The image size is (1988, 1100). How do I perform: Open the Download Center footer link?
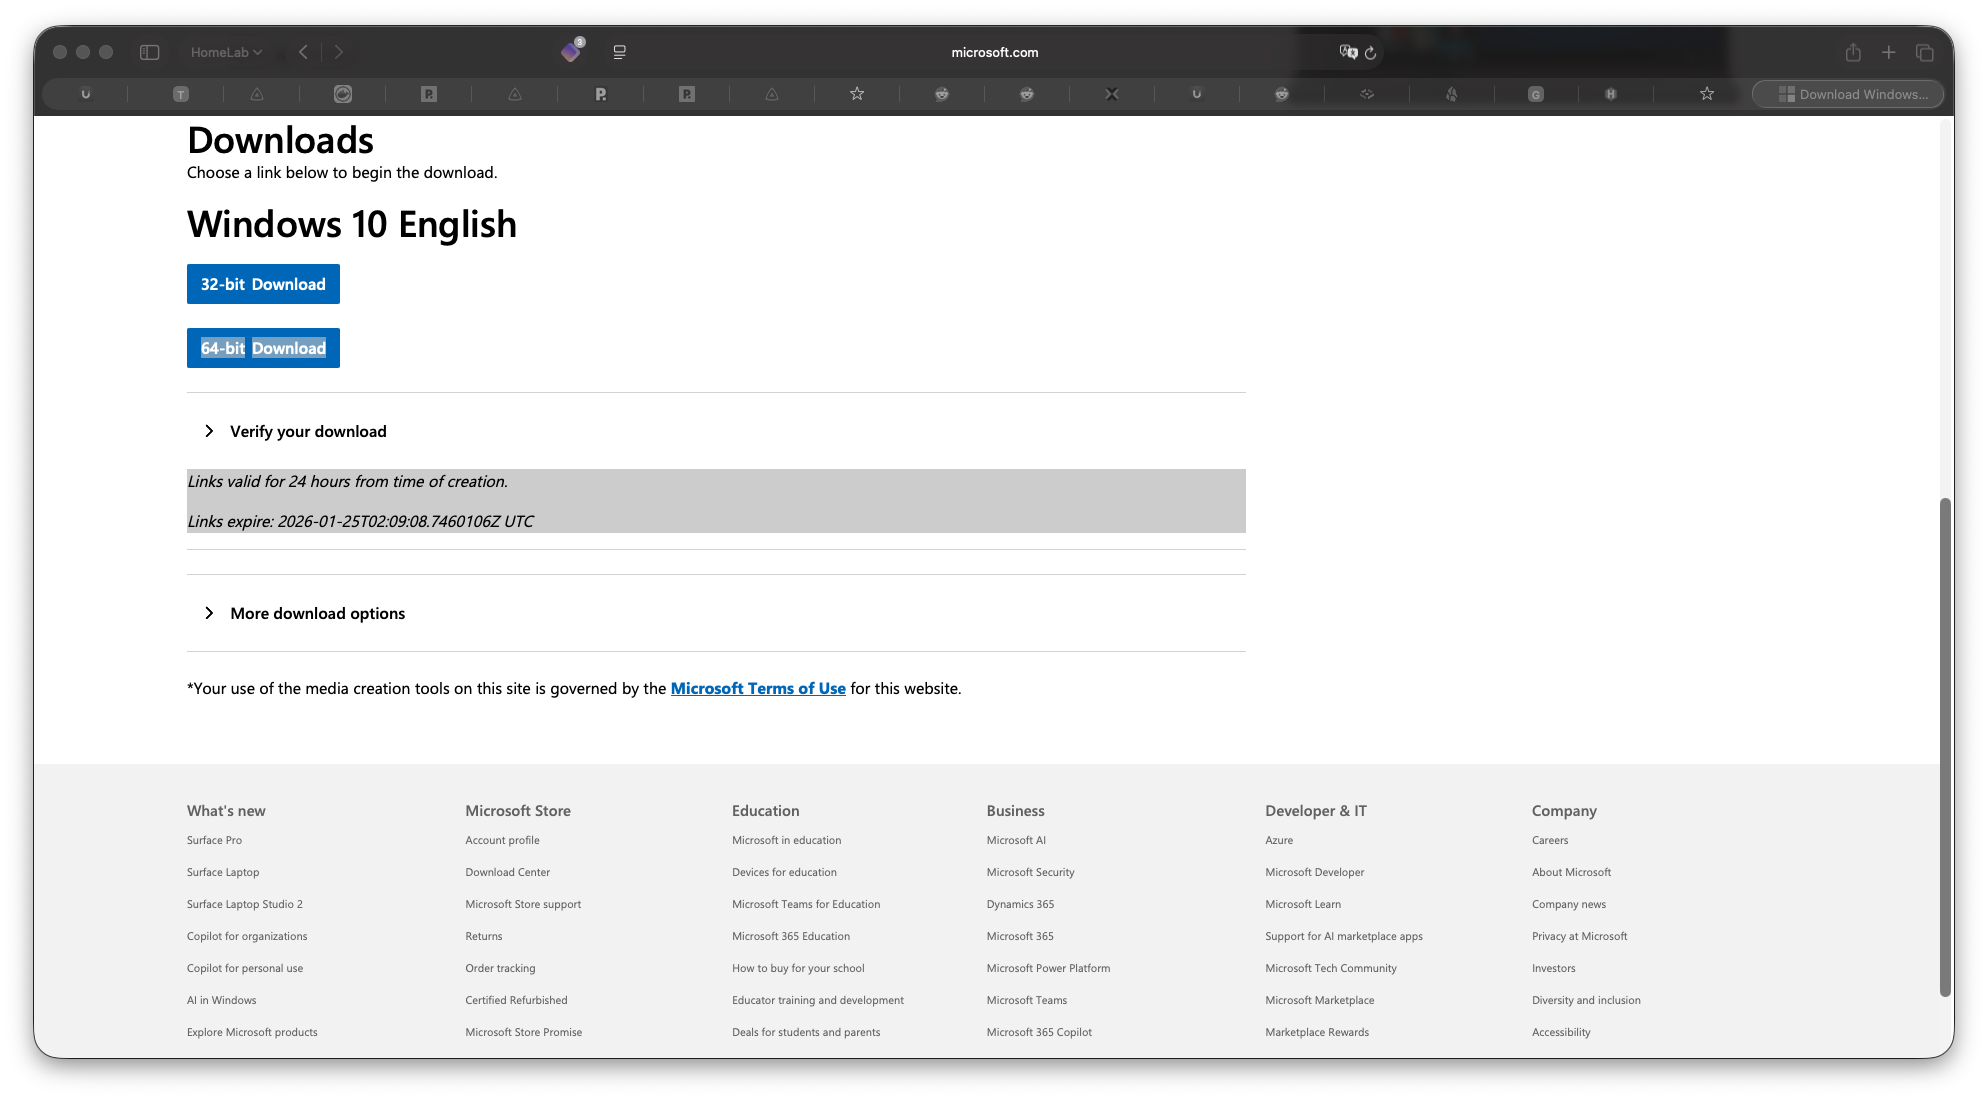(x=507, y=872)
